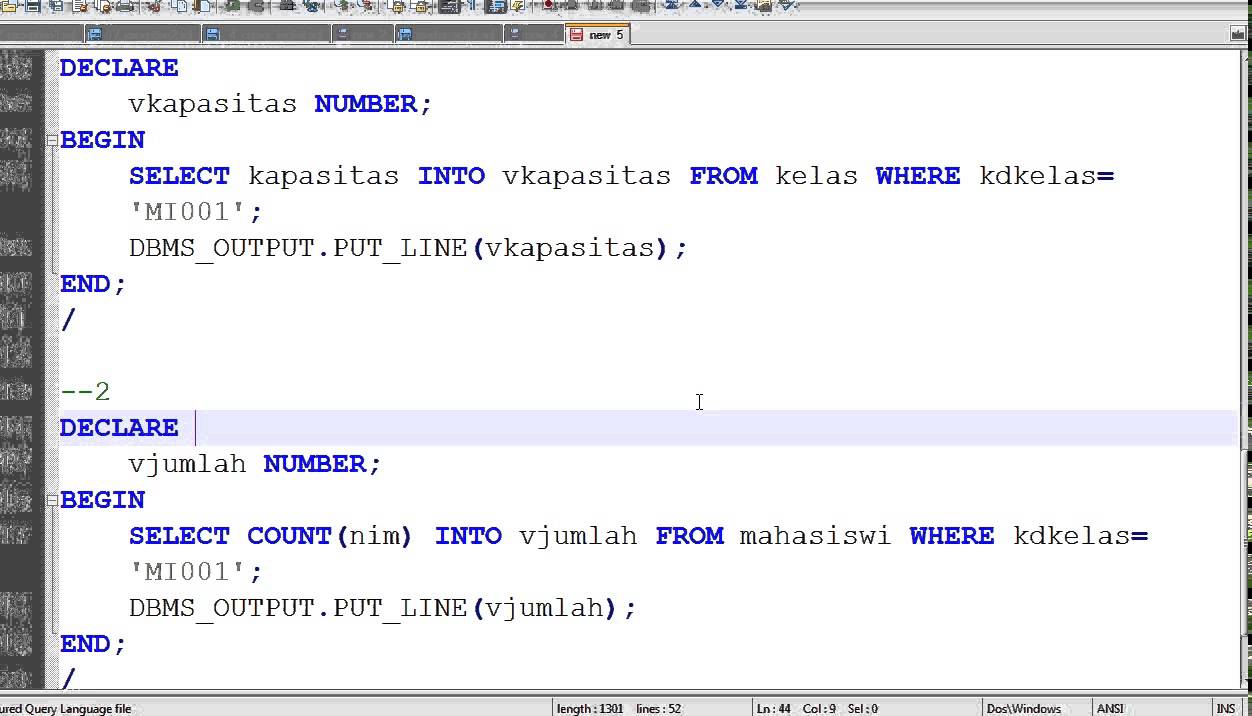The width and height of the screenshot is (1252, 716).
Task: Collapse the BEGIN block after DECLARE vkapasitas
Action: pos(52,139)
